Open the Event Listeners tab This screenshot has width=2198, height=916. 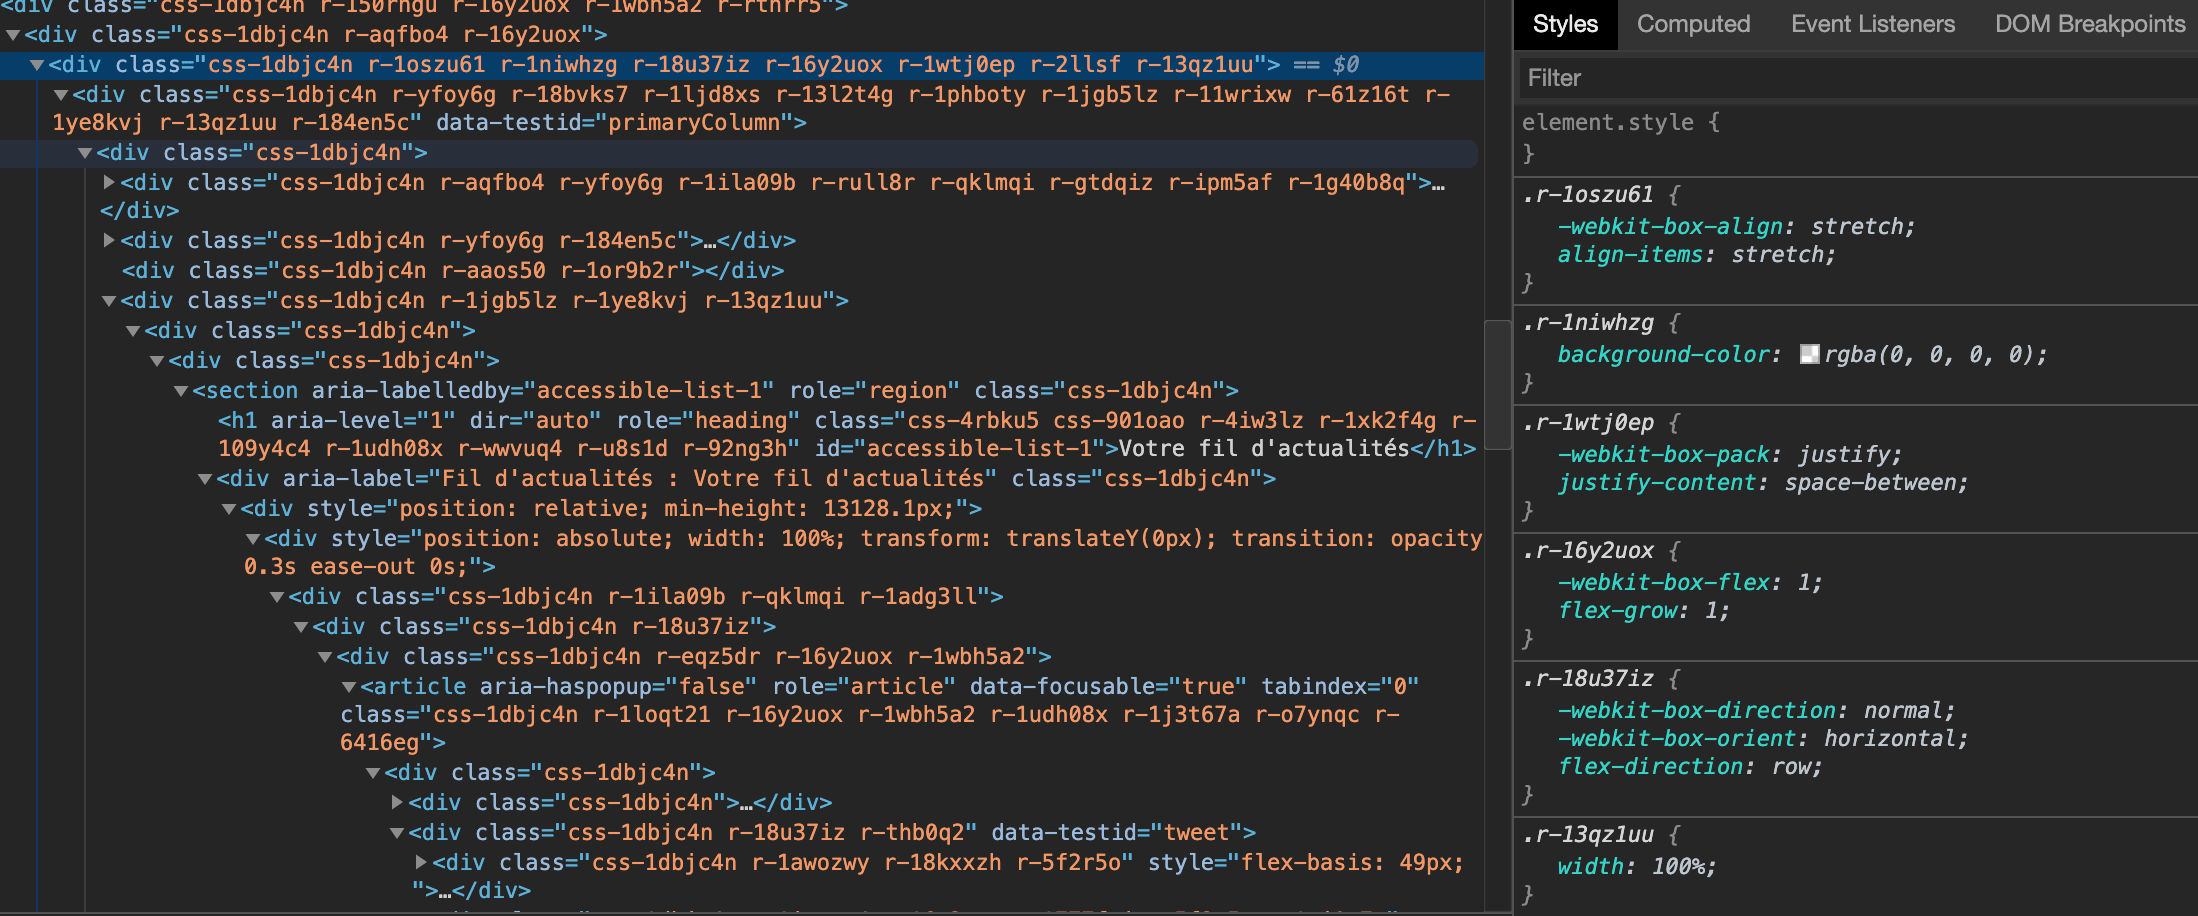1872,24
